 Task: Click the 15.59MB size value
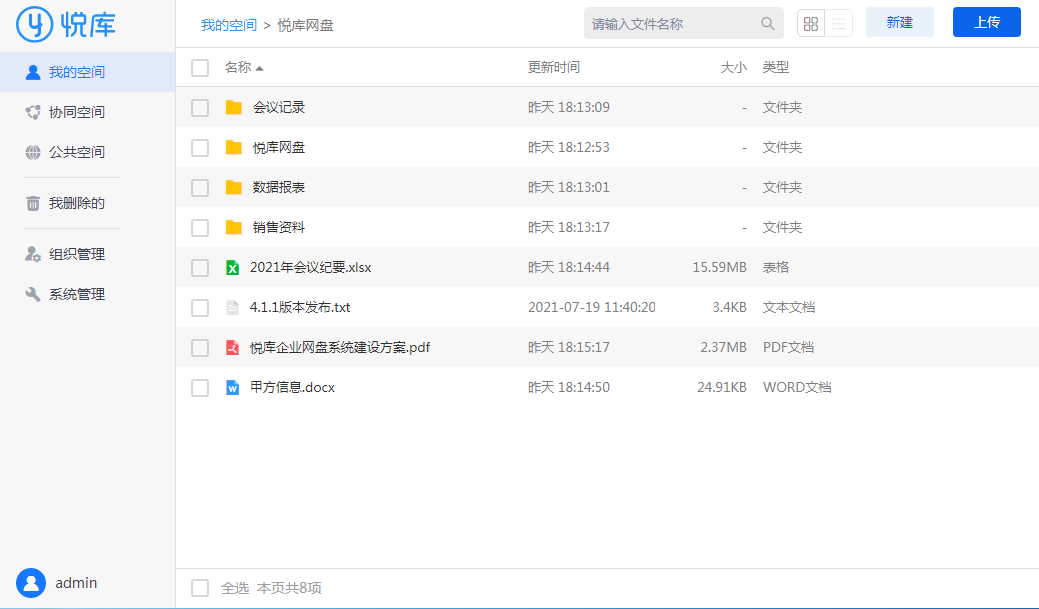coord(720,268)
